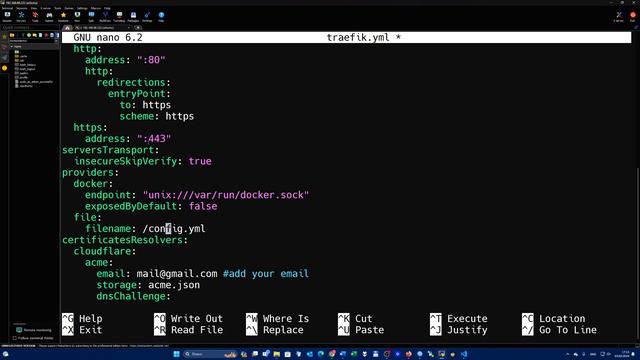This screenshot has height=360, width=640.
Task: Click the traefik.yml title in nano header
Action: (x=358, y=38)
